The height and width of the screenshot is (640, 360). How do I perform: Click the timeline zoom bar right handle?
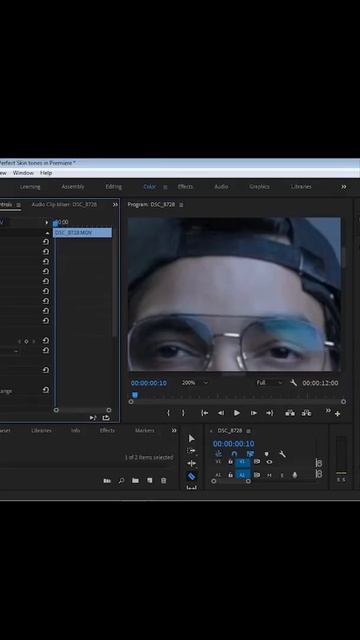248,481
